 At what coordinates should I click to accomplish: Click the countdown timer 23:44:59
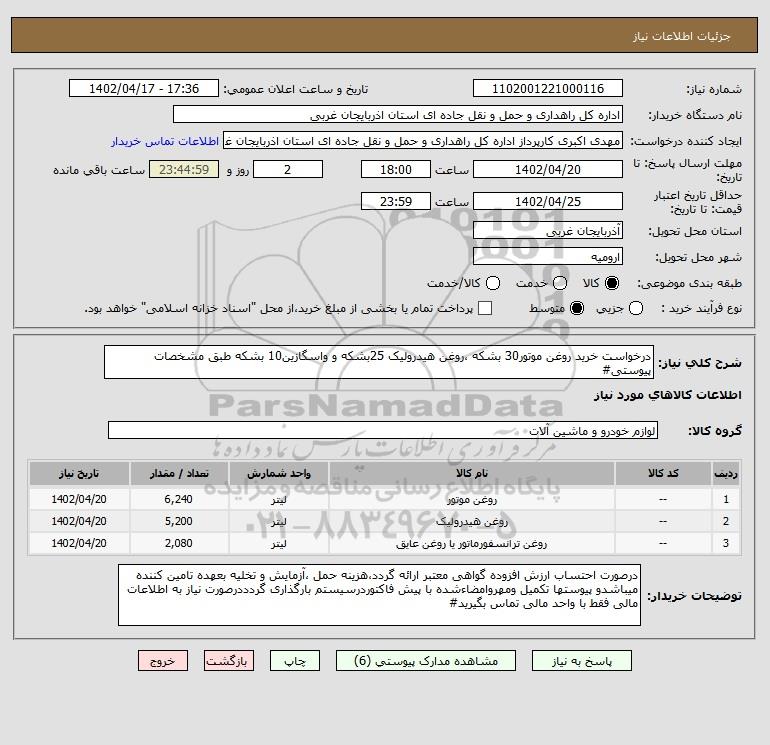[x=184, y=169]
